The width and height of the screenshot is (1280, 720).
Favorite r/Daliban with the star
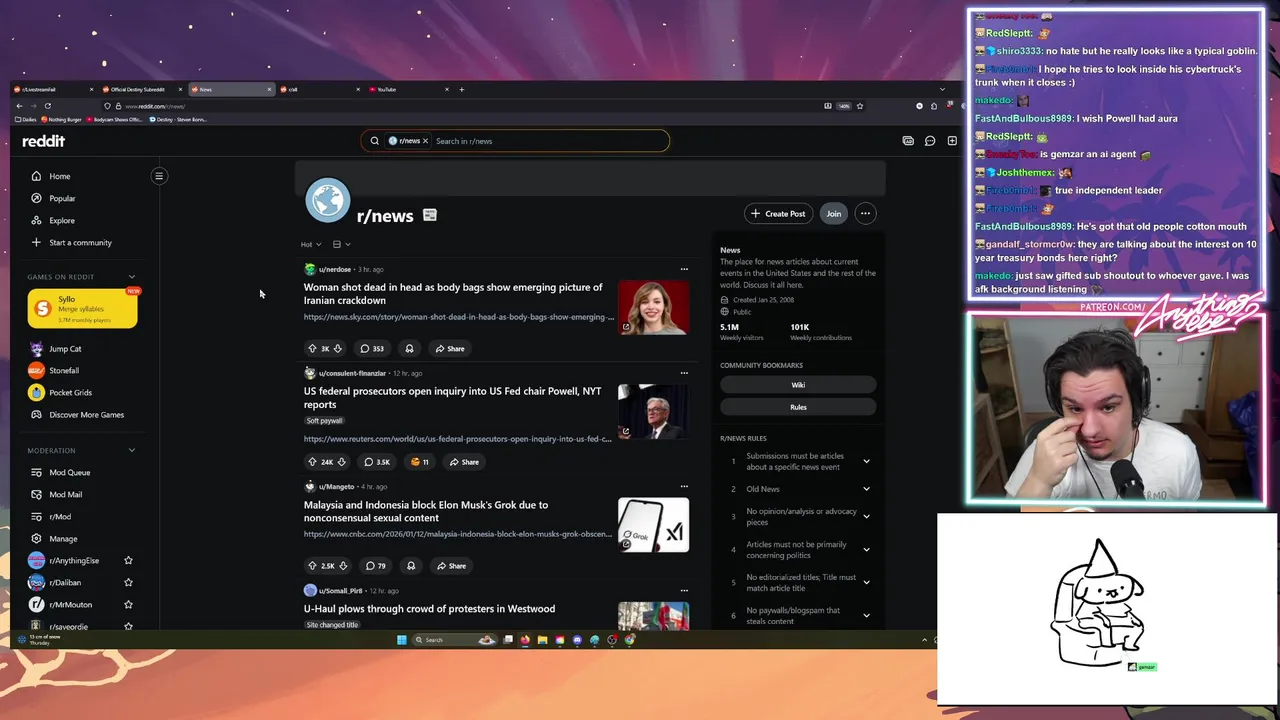coord(128,582)
